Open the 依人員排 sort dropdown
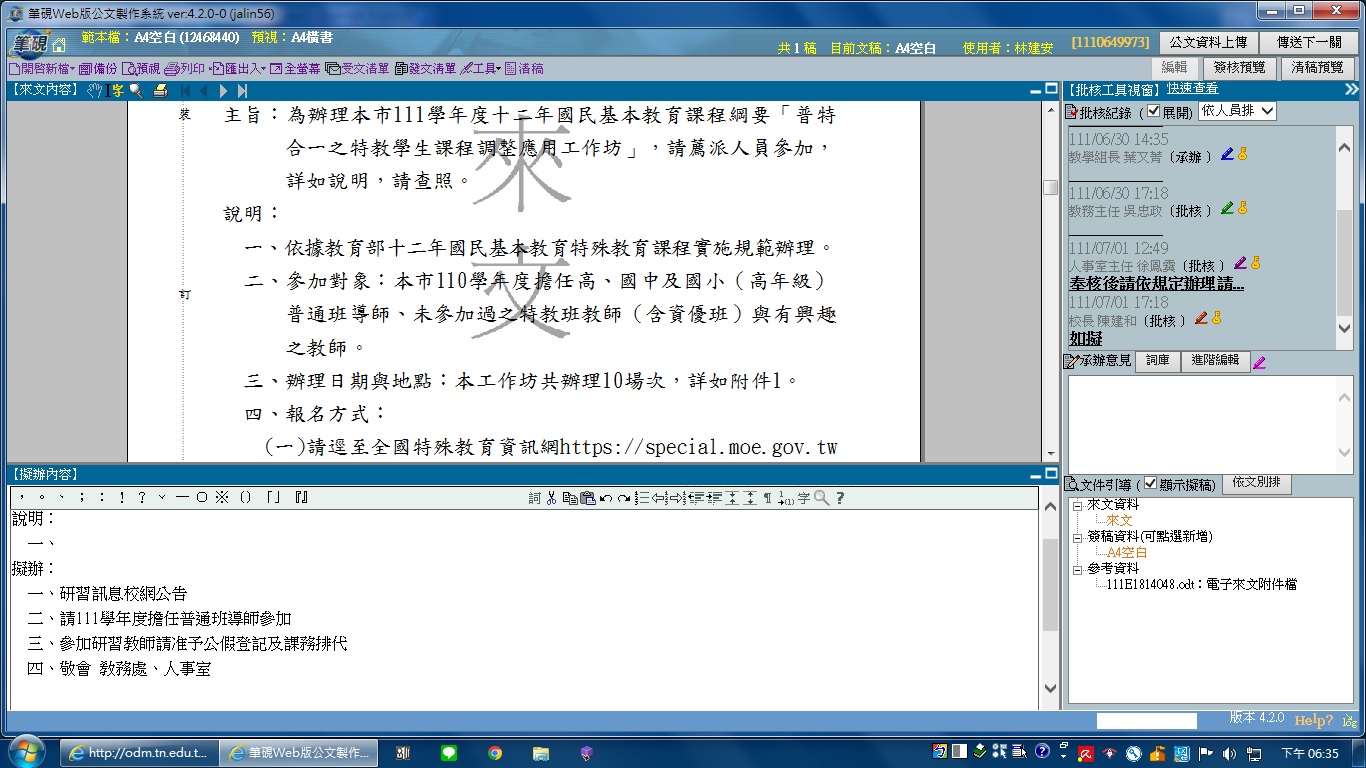This screenshot has height=768, width=1366. tap(1237, 111)
